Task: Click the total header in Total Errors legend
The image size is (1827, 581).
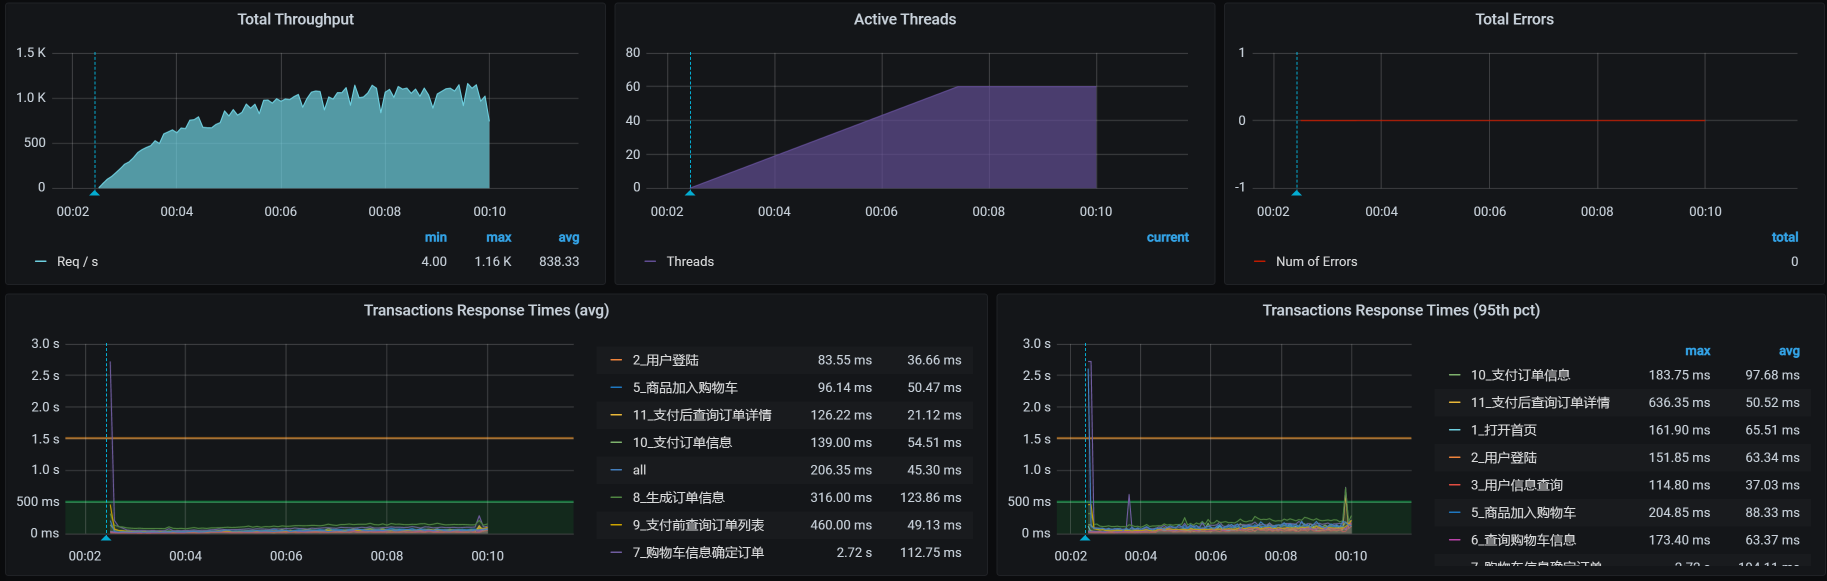Action: point(1784,237)
